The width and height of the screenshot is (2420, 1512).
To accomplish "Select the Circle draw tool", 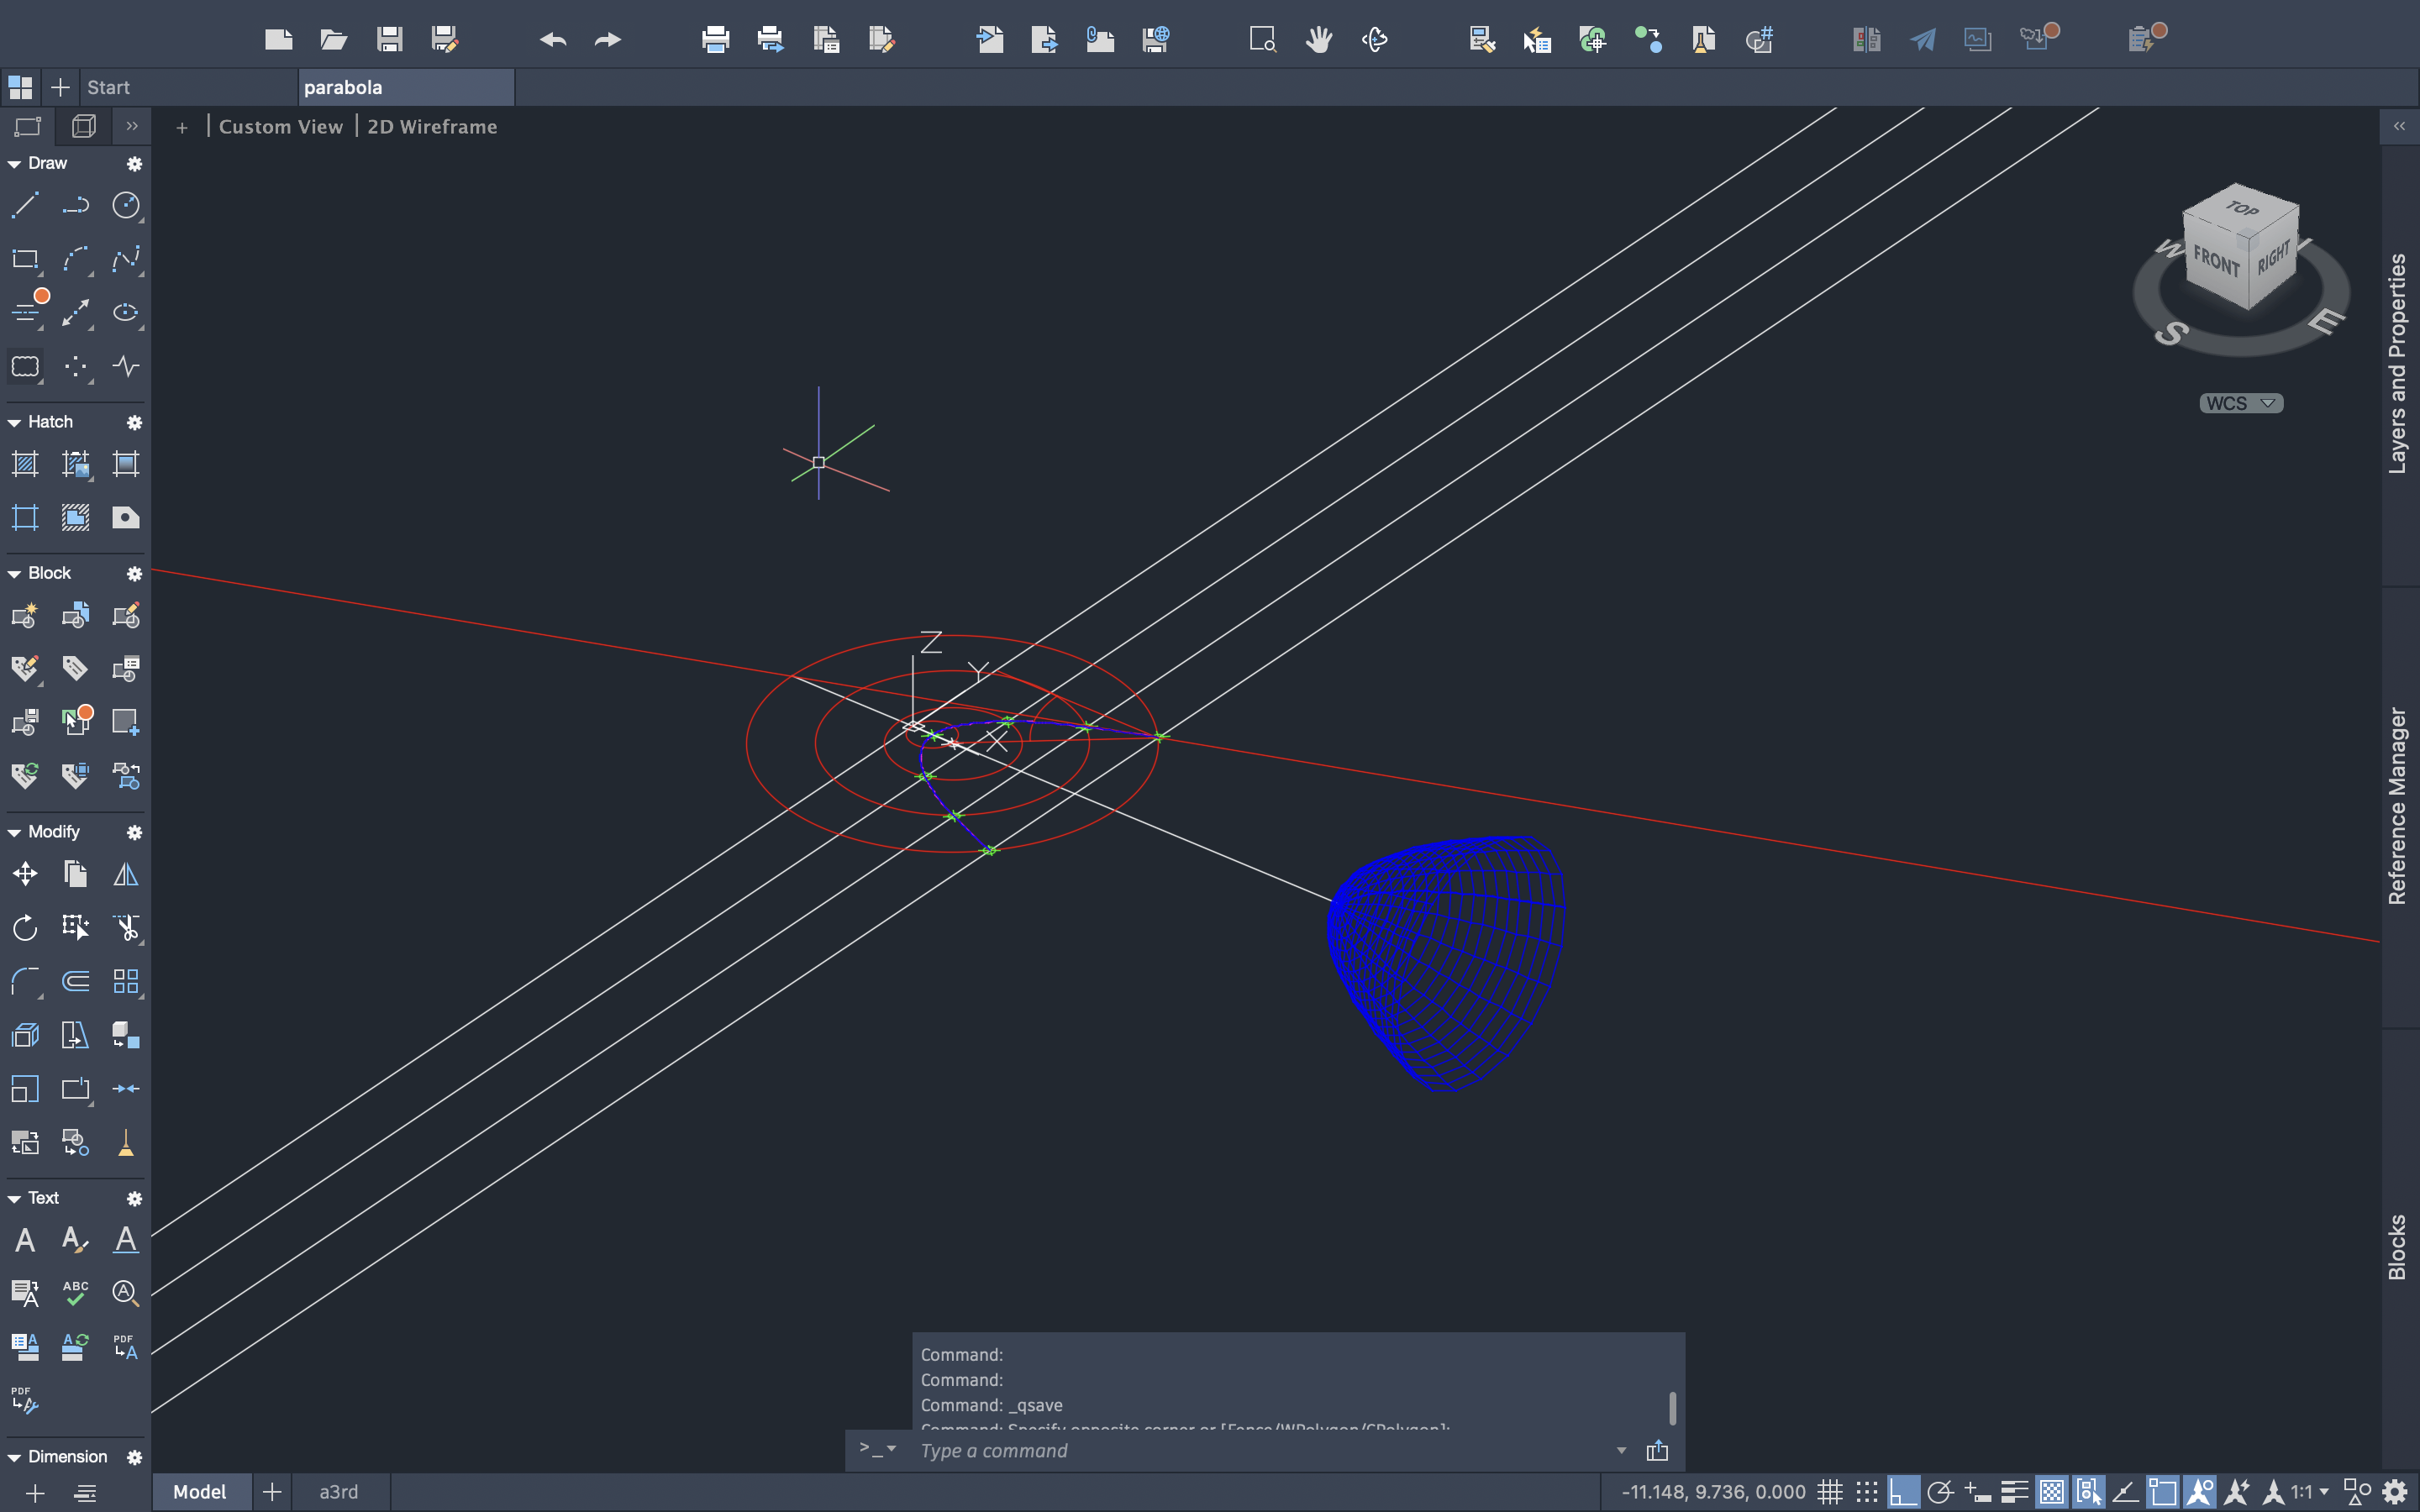I will pyautogui.click(x=126, y=206).
